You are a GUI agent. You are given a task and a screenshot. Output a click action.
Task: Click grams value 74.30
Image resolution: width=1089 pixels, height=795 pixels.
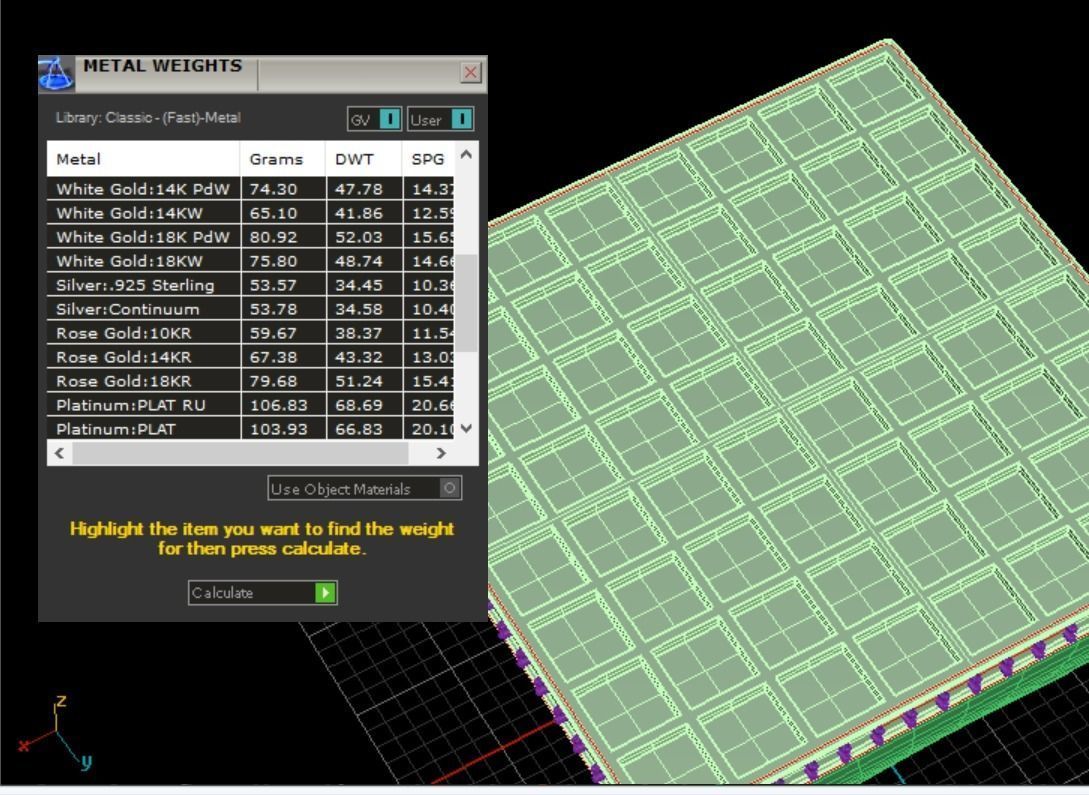pyautogui.click(x=274, y=189)
